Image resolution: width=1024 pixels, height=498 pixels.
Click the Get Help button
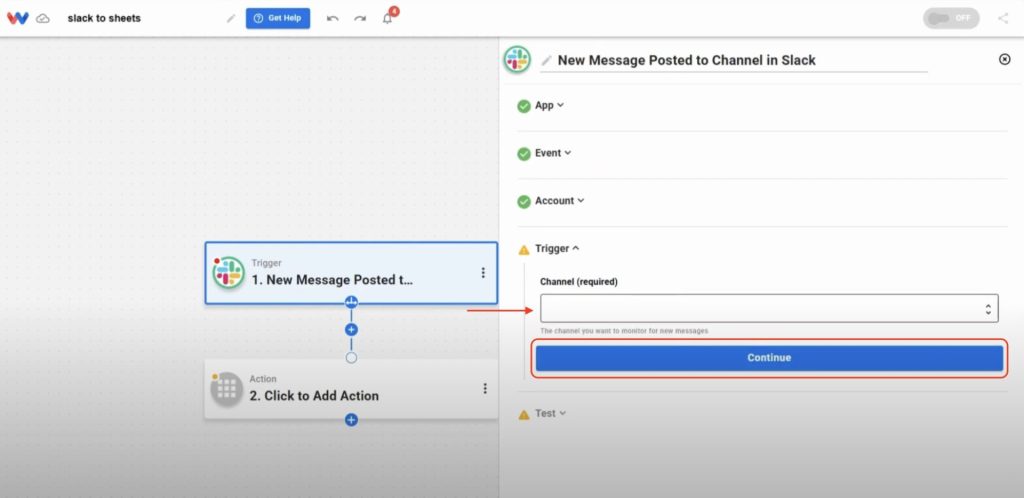(278, 18)
